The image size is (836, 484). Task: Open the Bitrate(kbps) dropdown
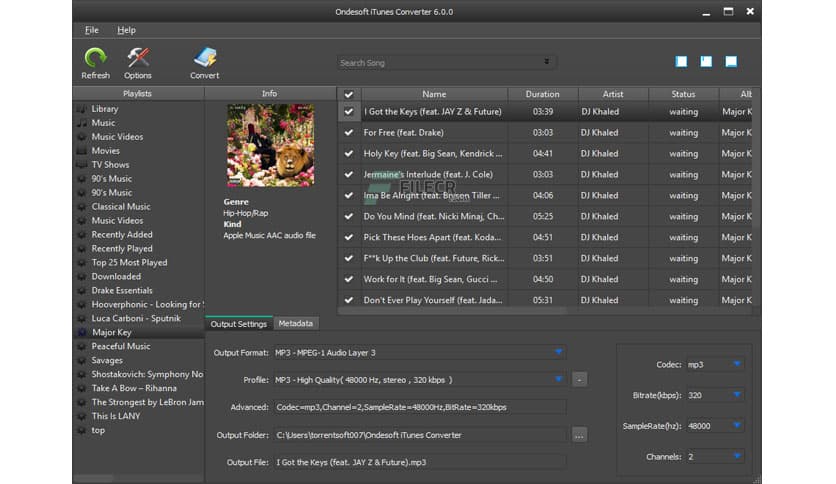(x=737, y=394)
